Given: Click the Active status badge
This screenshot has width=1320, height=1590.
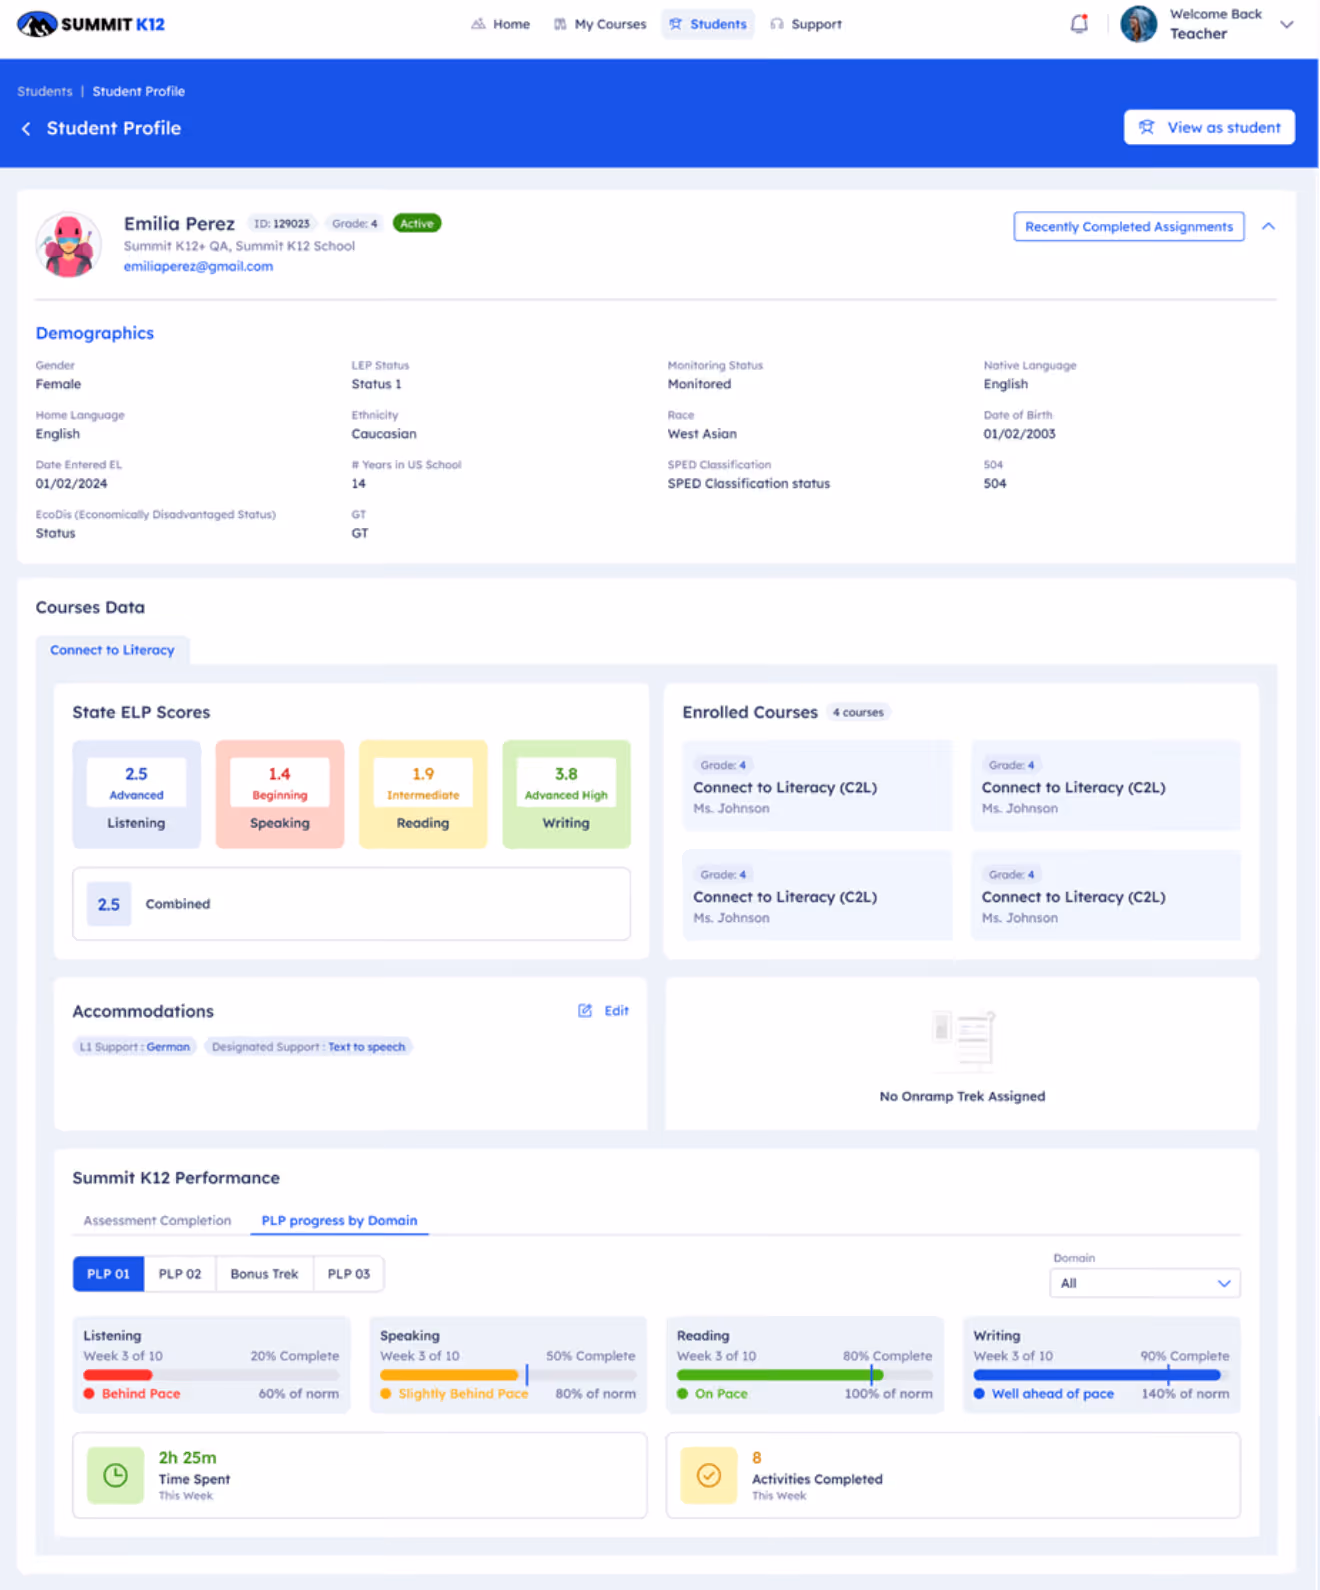Looking at the screenshot, I should (x=417, y=223).
